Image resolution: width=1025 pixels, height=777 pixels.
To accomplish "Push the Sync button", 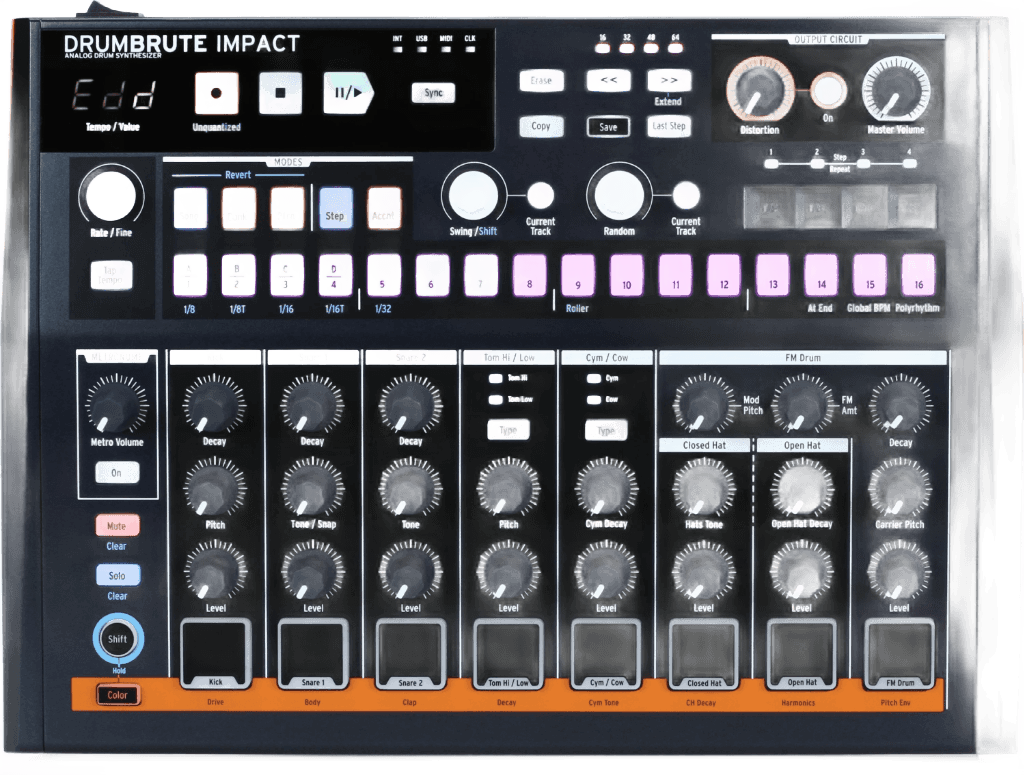I will pos(433,93).
